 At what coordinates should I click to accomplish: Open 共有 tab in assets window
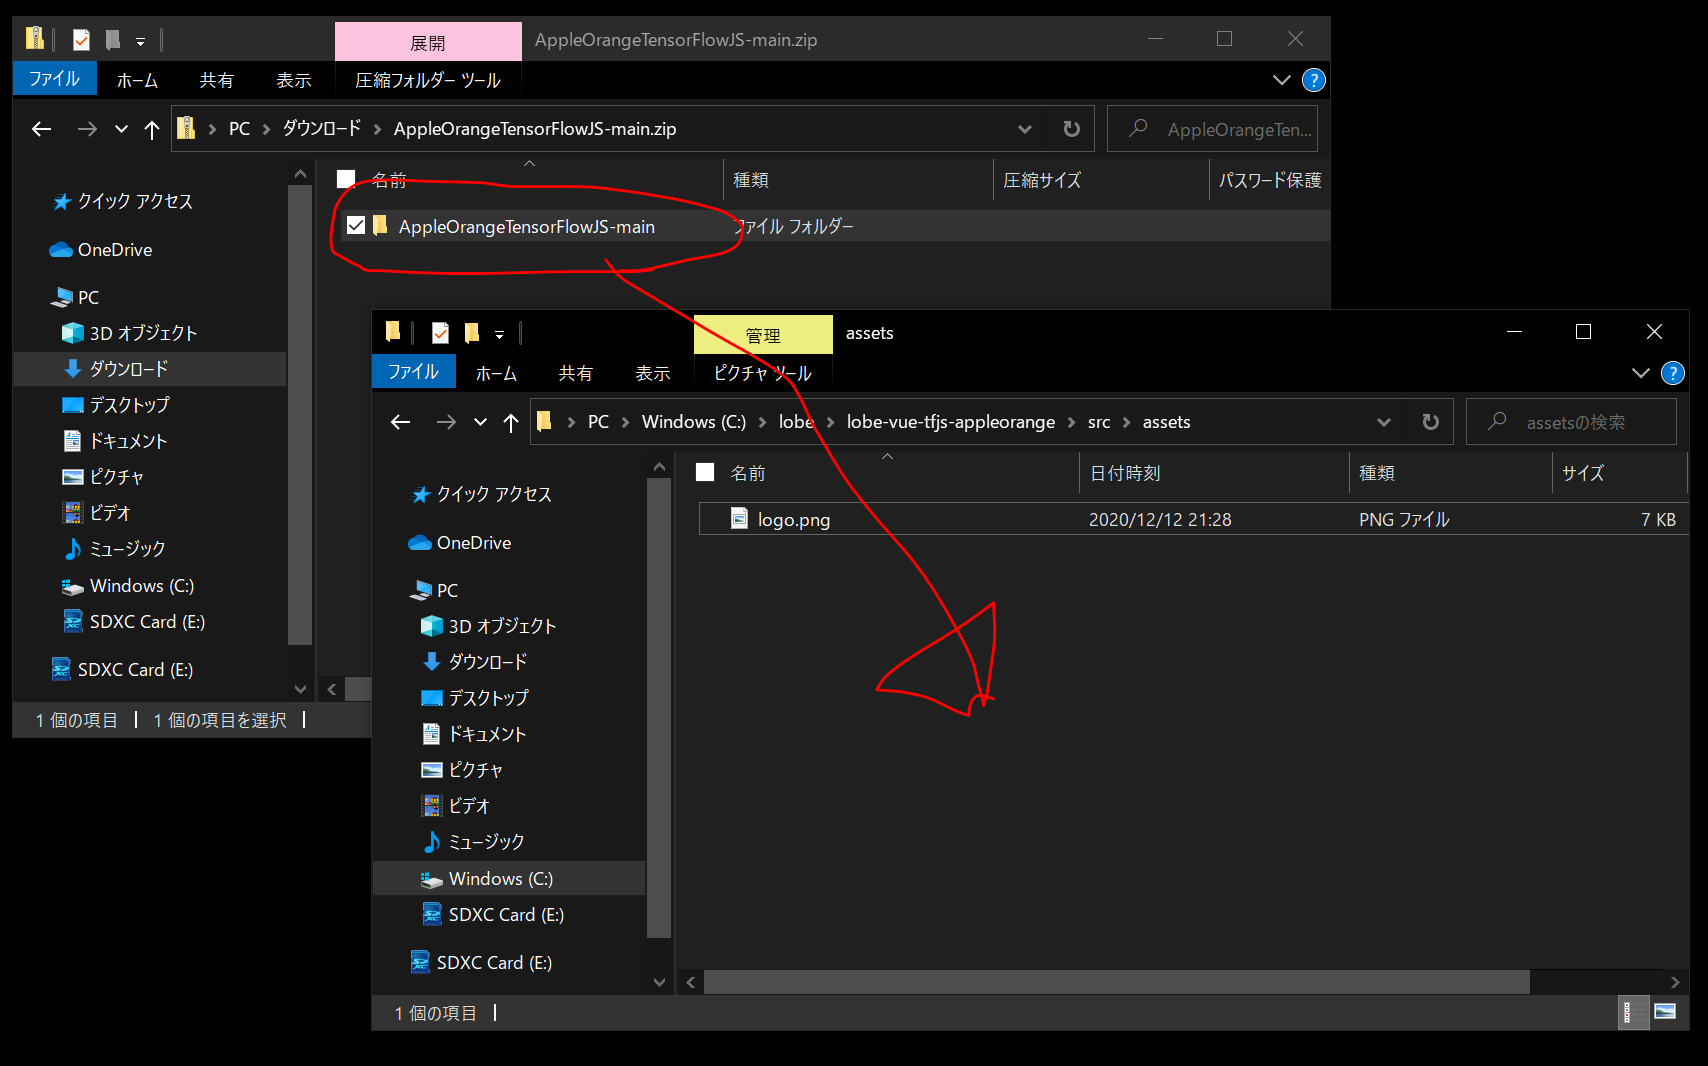575,373
